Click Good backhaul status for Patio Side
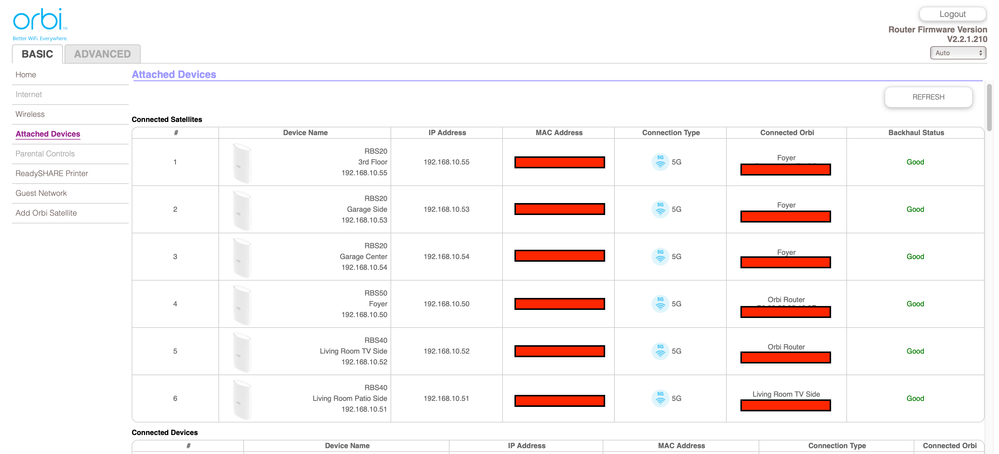 916,398
